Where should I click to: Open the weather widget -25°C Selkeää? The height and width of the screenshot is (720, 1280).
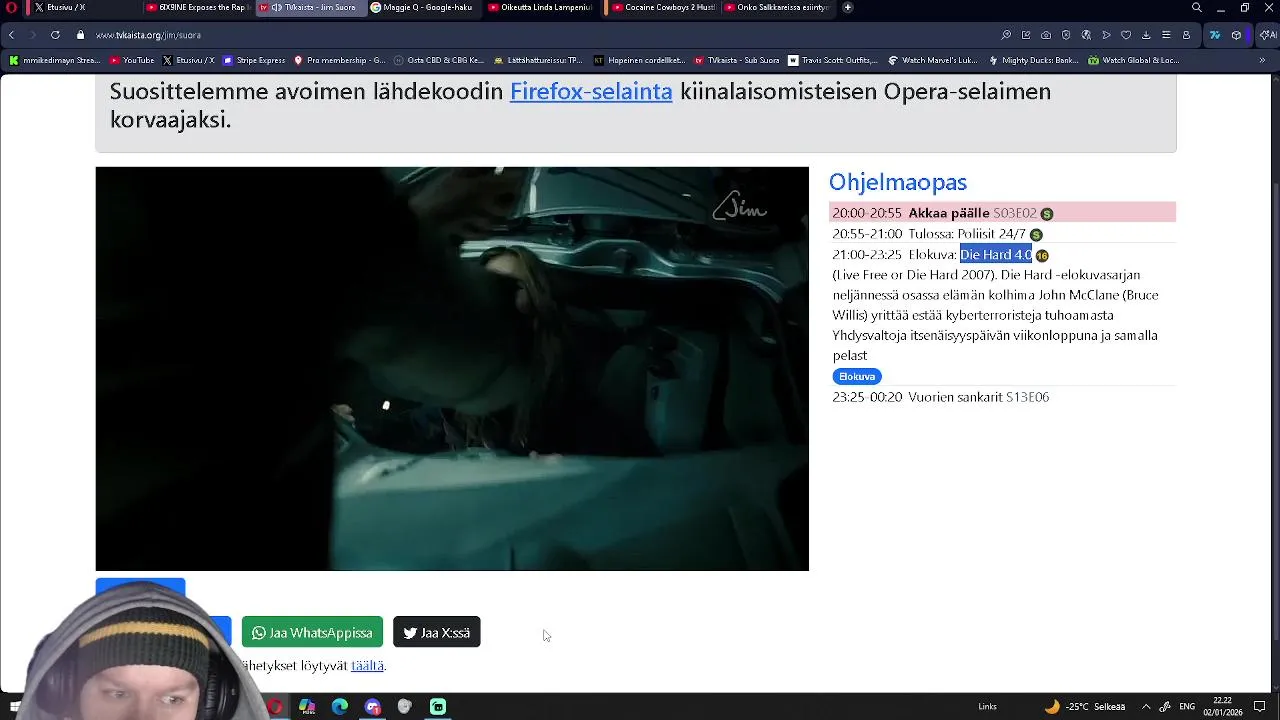(1085, 706)
